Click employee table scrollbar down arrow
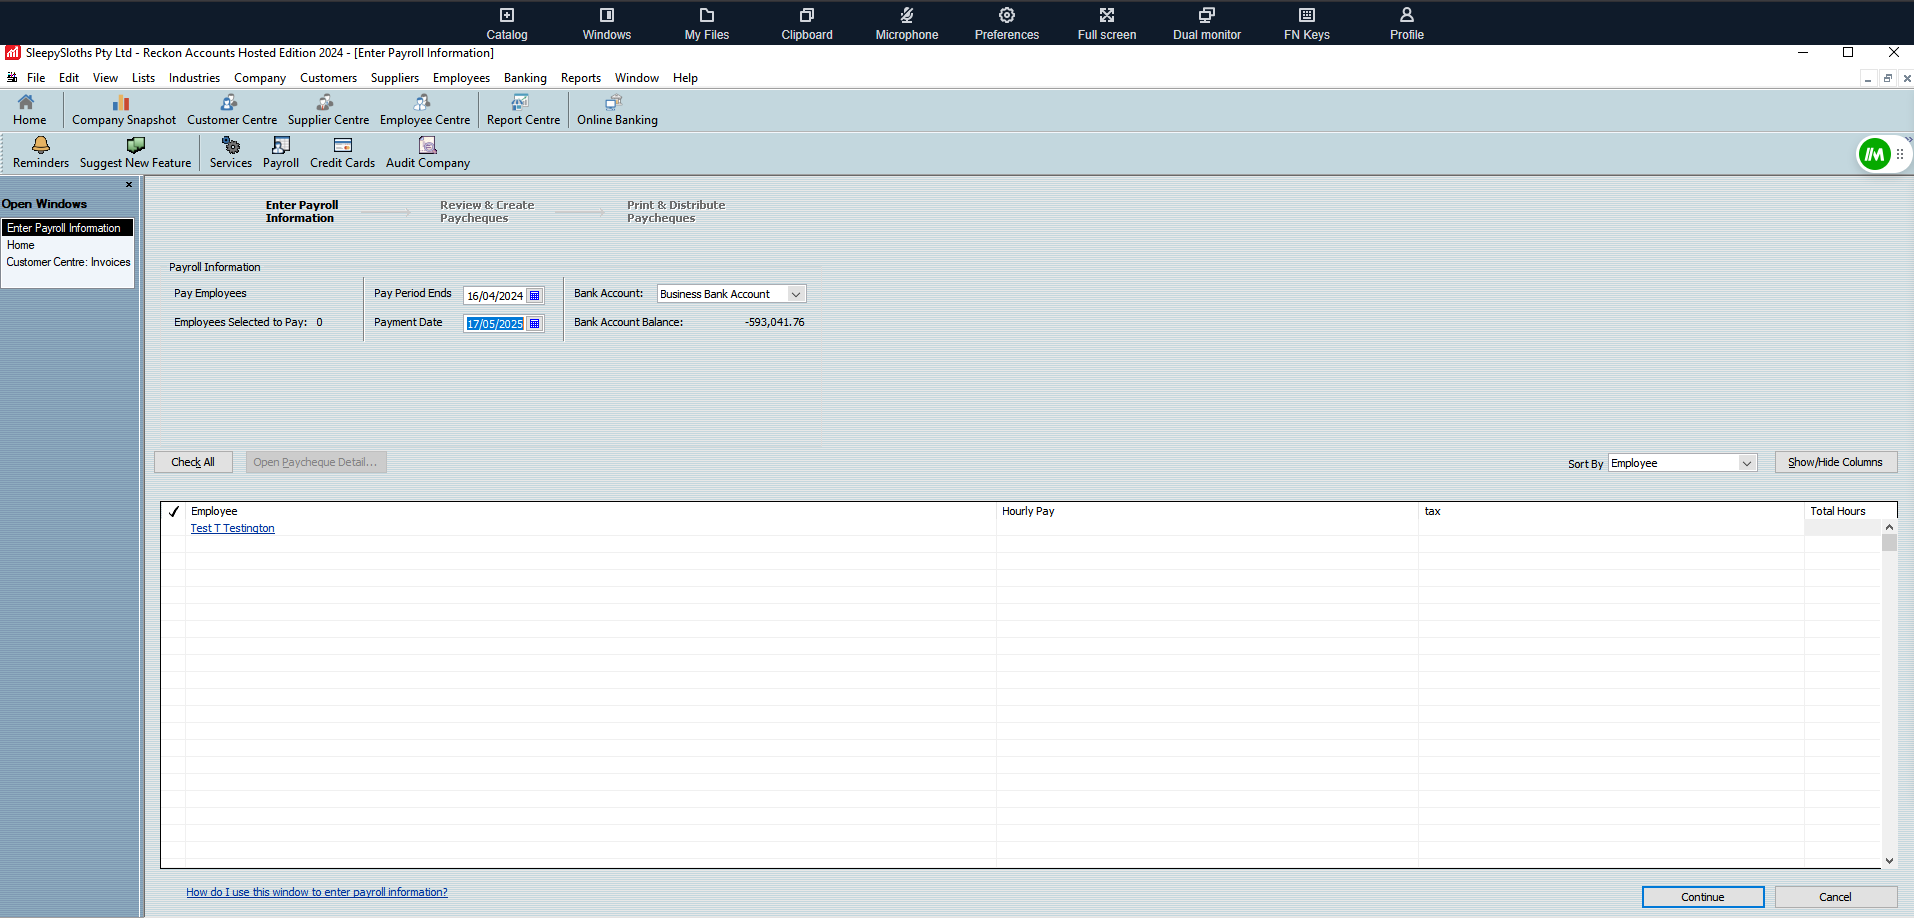Viewport: 1914px width, 918px height. click(1889, 860)
